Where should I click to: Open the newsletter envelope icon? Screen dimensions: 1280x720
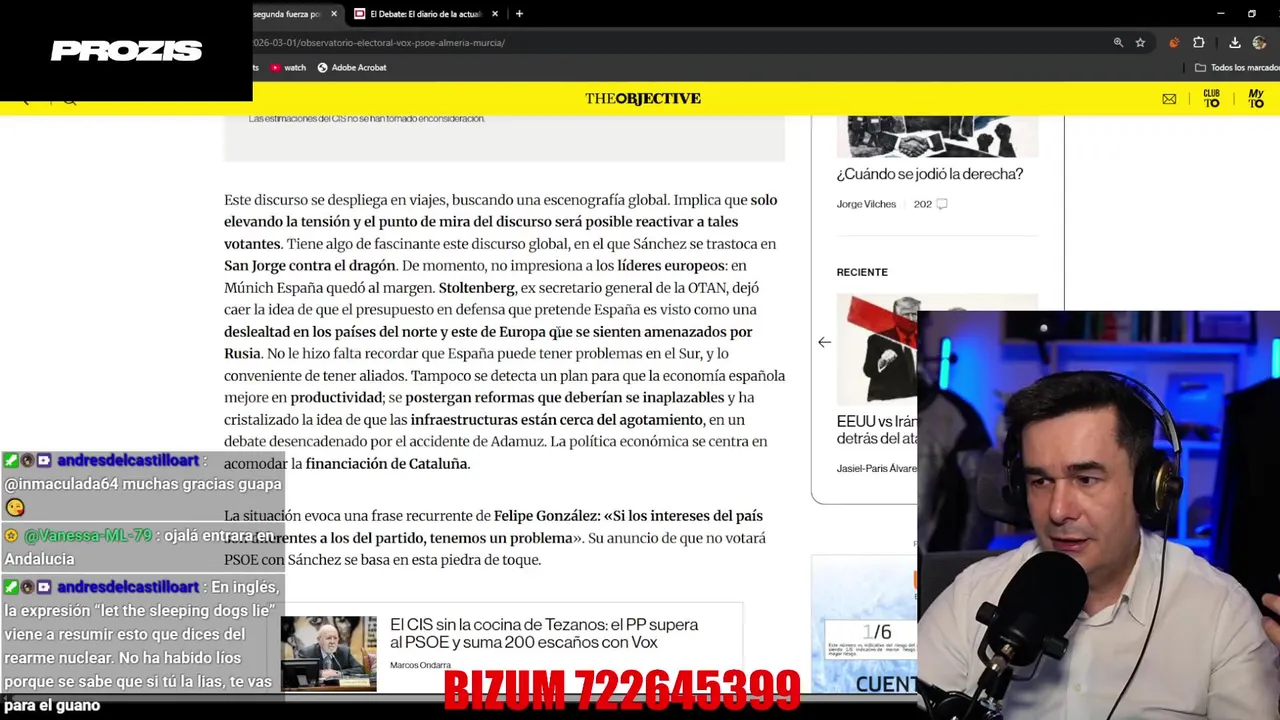pyautogui.click(x=1169, y=99)
